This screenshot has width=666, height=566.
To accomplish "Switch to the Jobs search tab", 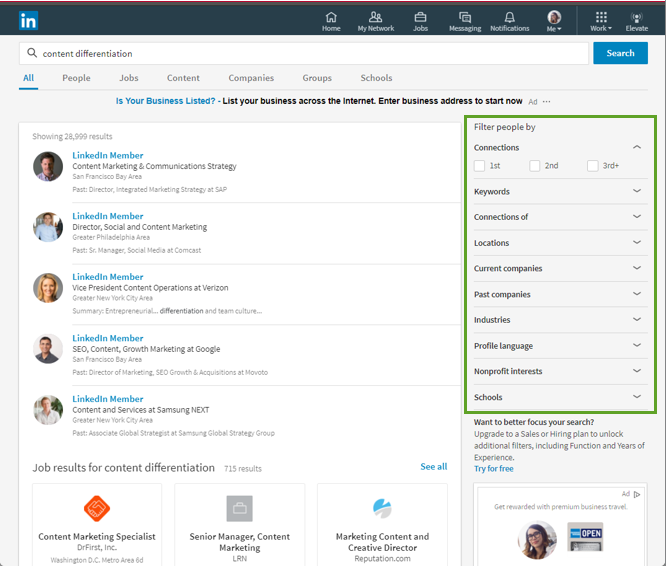I will [129, 78].
